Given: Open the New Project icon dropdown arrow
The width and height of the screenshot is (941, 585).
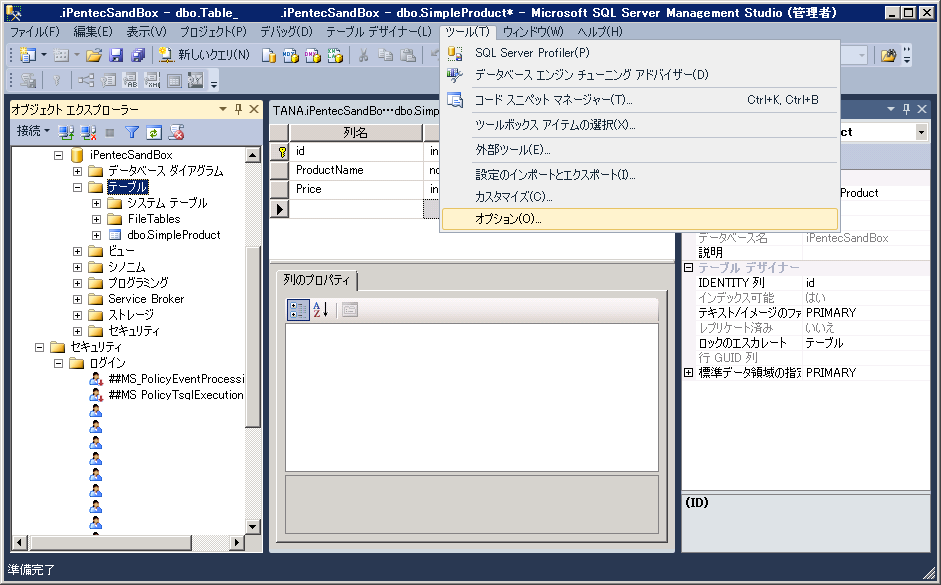Looking at the screenshot, I should (x=44, y=55).
